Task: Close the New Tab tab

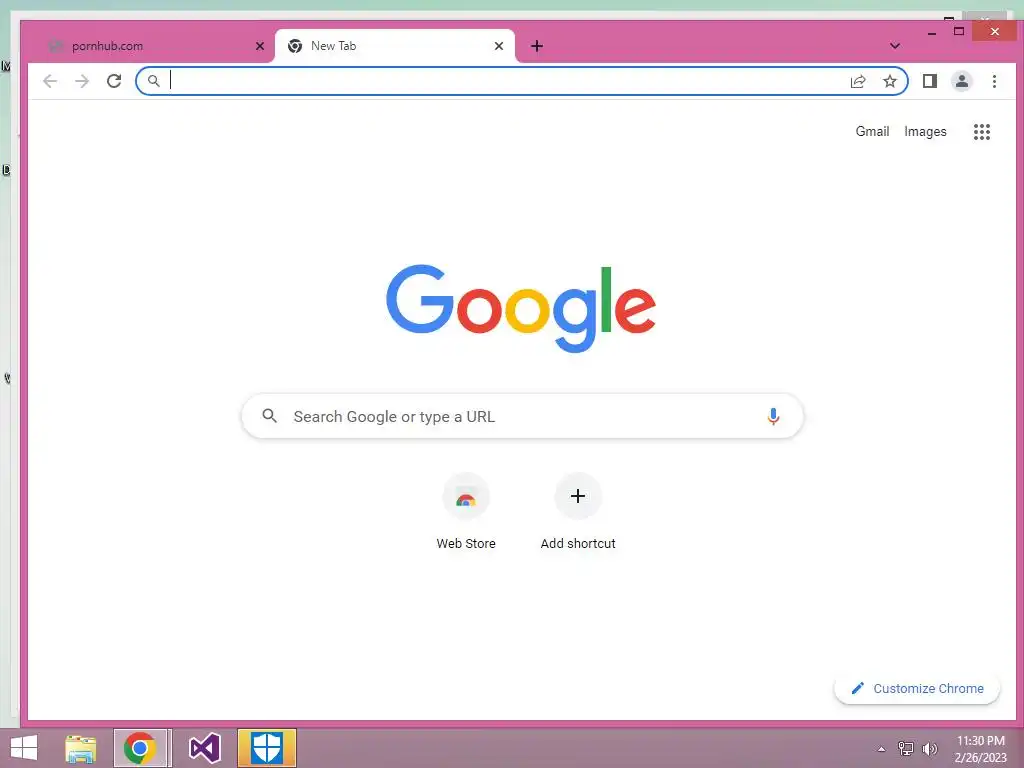Action: (x=499, y=46)
